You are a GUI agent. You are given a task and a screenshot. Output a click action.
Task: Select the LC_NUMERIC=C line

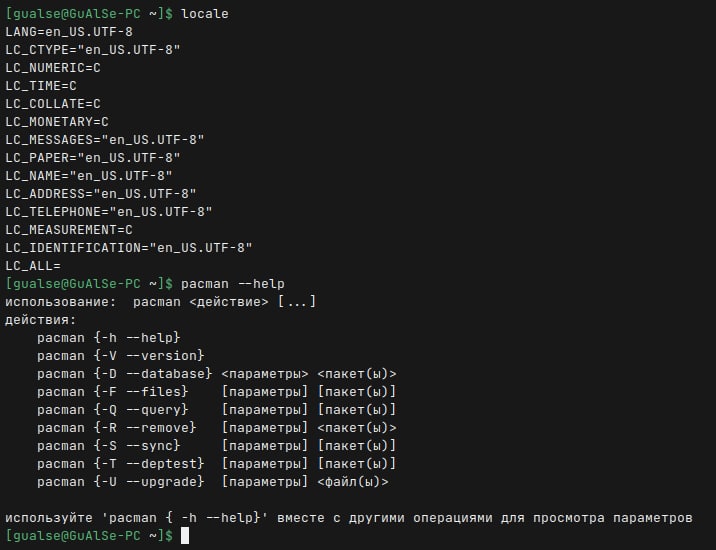click(x=53, y=67)
